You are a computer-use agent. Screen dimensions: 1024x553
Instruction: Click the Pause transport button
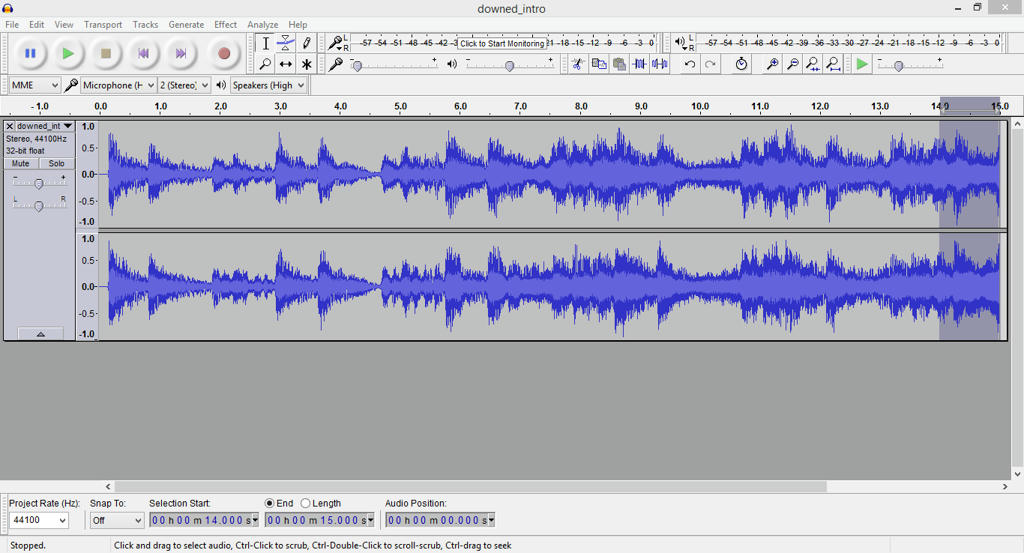(x=30, y=54)
